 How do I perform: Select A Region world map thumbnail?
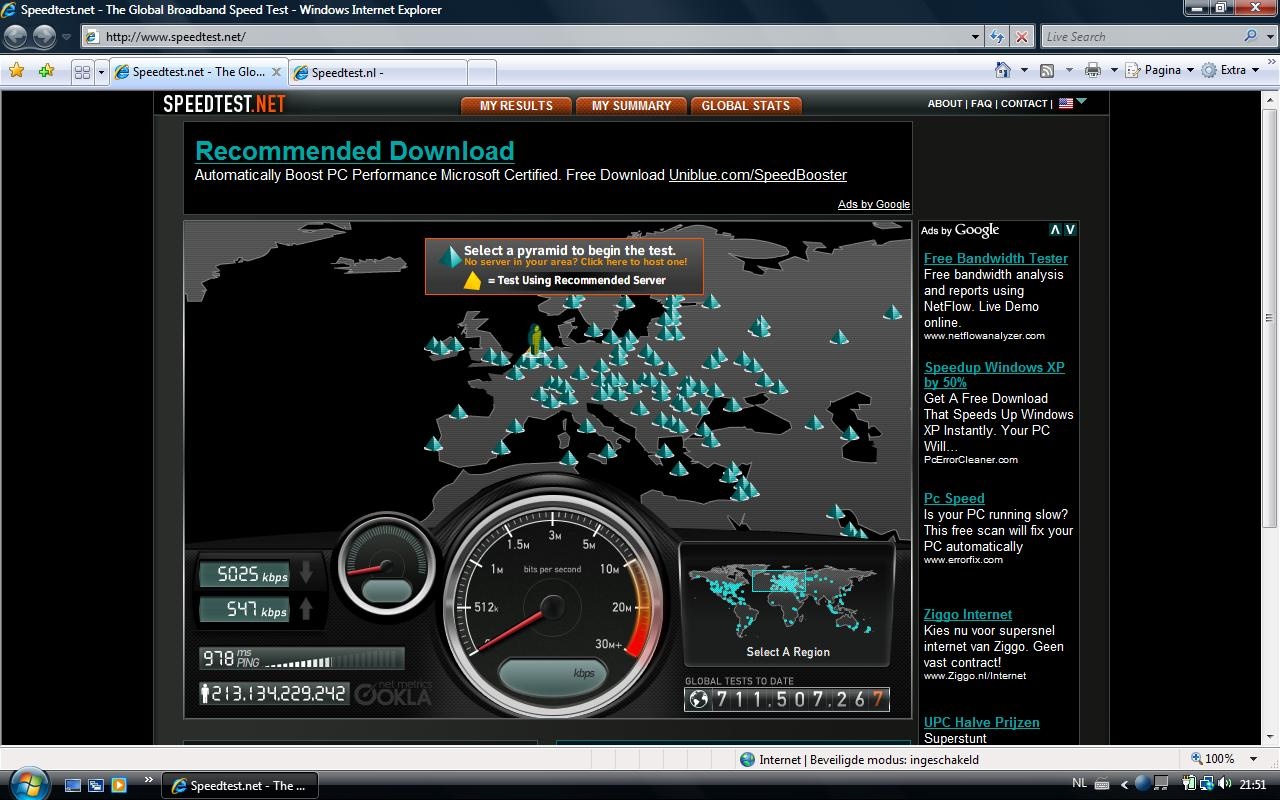coord(788,601)
